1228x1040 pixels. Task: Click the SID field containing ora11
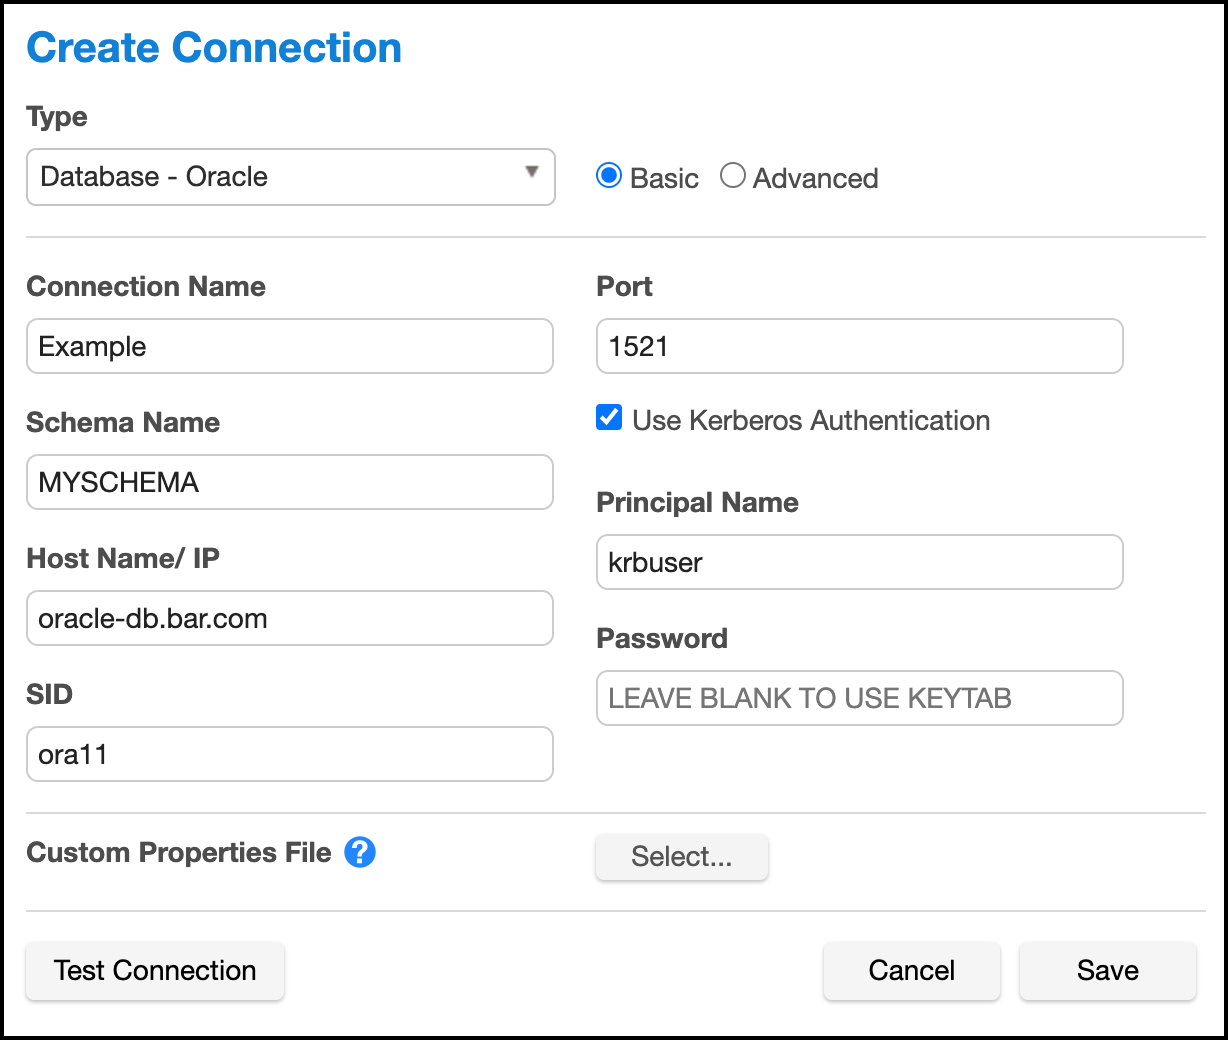pos(290,754)
